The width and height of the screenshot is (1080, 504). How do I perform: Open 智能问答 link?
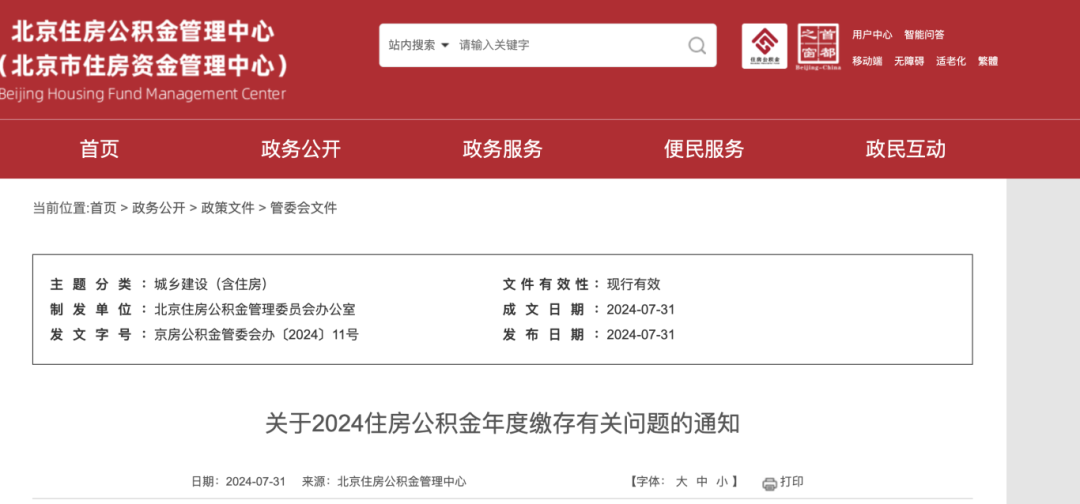coord(924,34)
